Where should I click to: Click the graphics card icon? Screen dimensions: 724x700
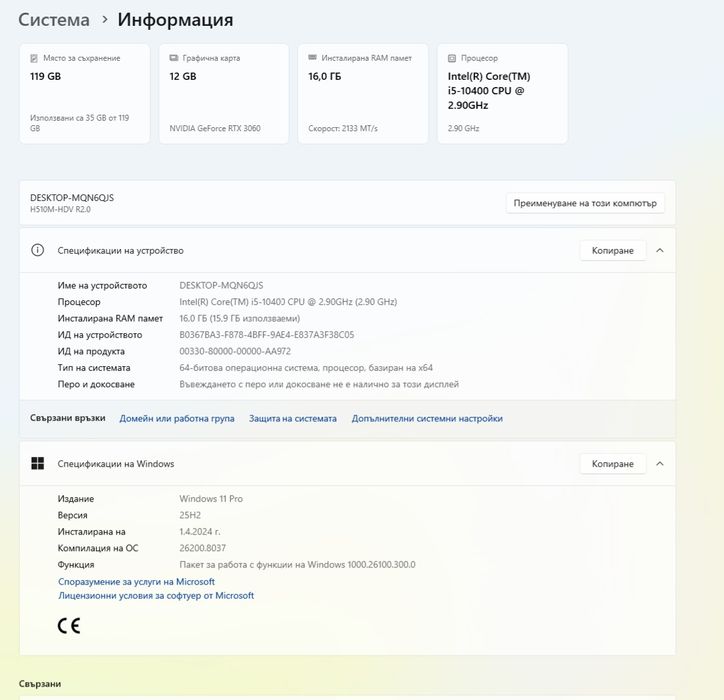click(174, 58)
